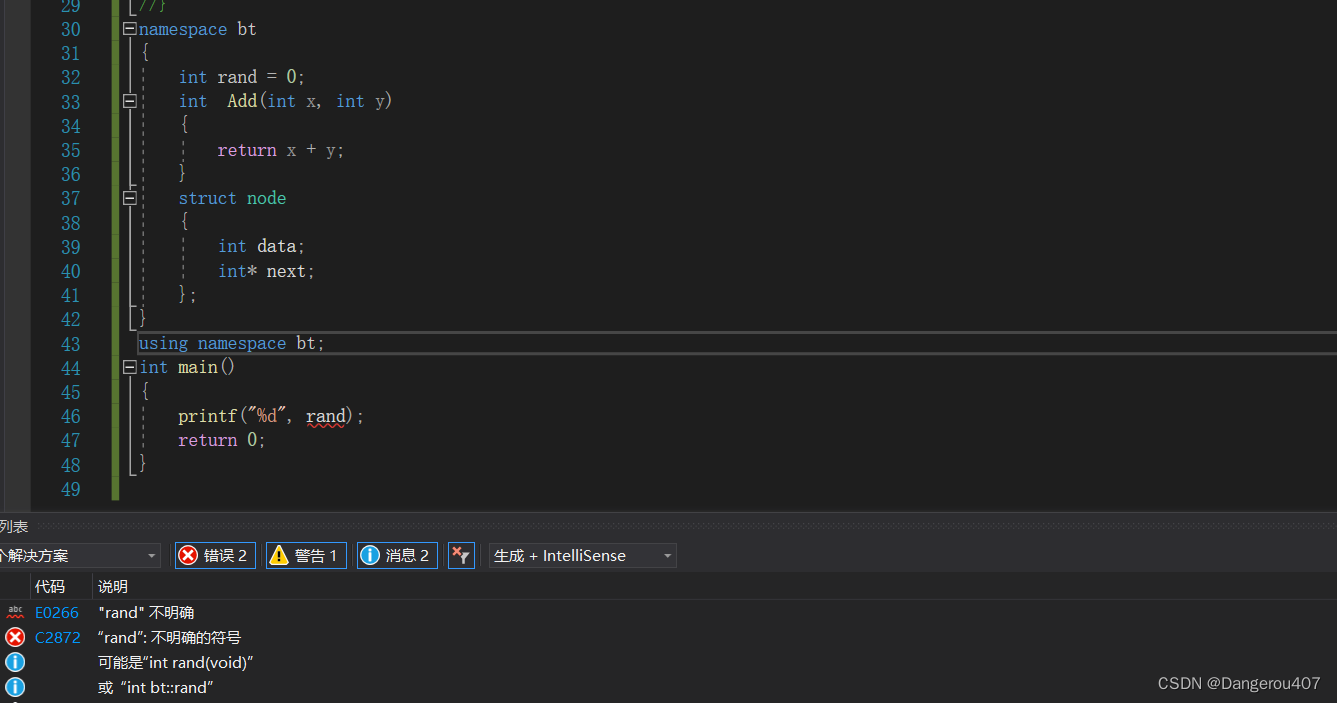Collapse the Add function block

129,101
